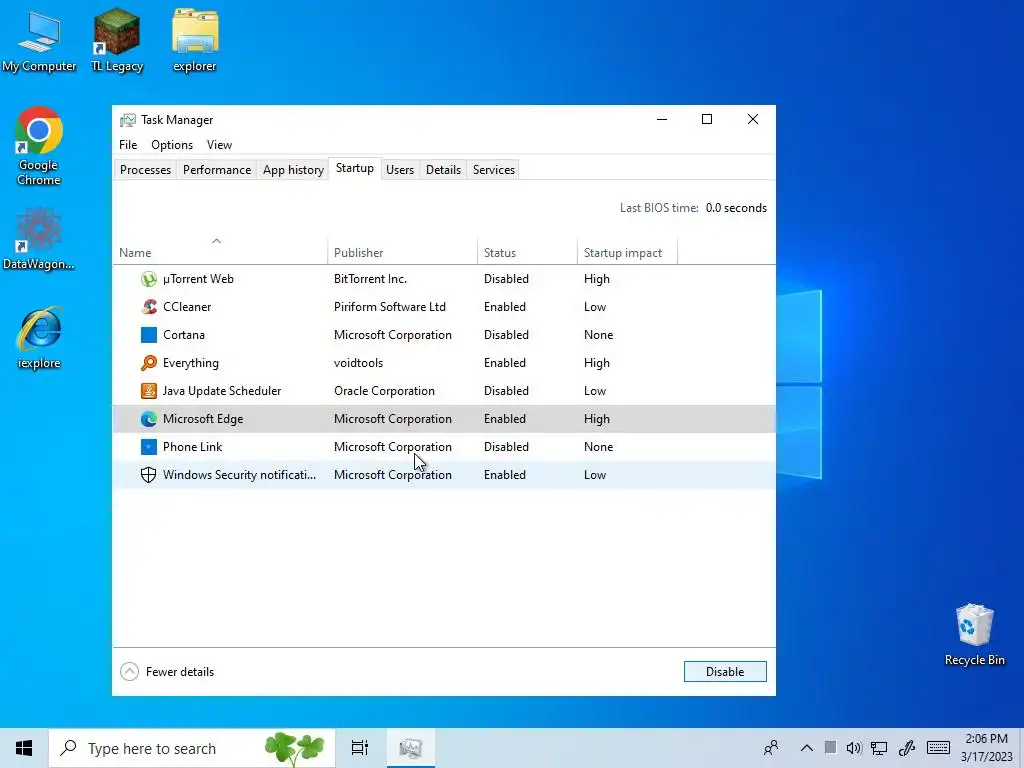
Task: Open the volume speaker tray icon
Action: point(854,748)
